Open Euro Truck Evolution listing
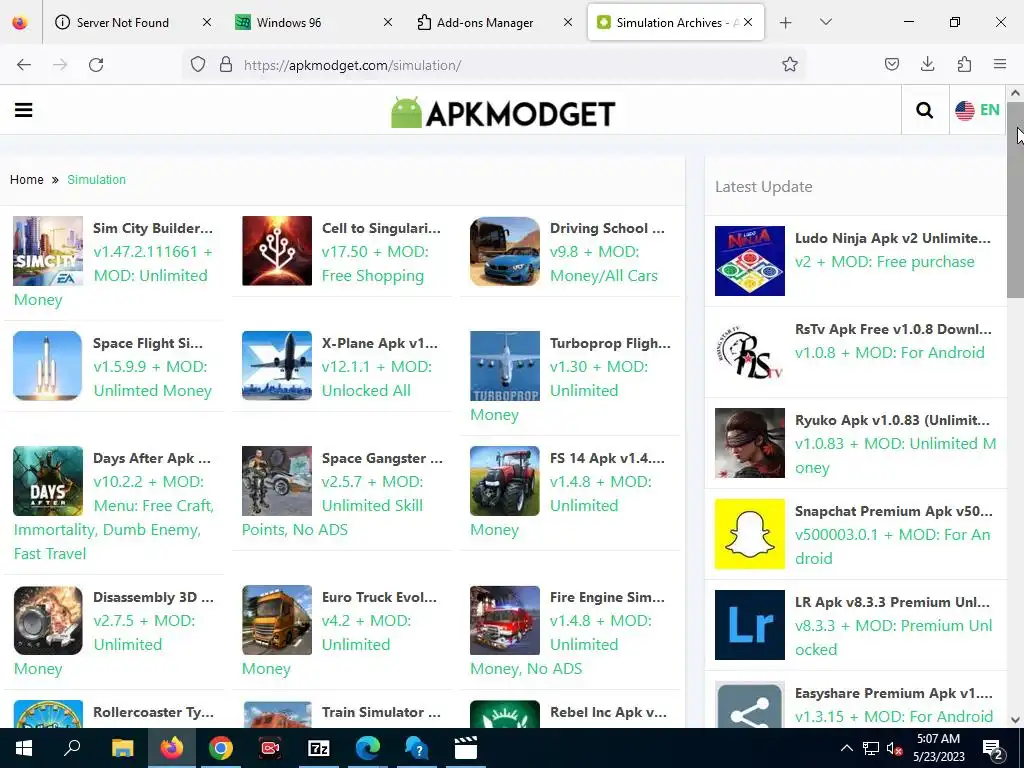The image size is (1024, 768). point(379,597)
